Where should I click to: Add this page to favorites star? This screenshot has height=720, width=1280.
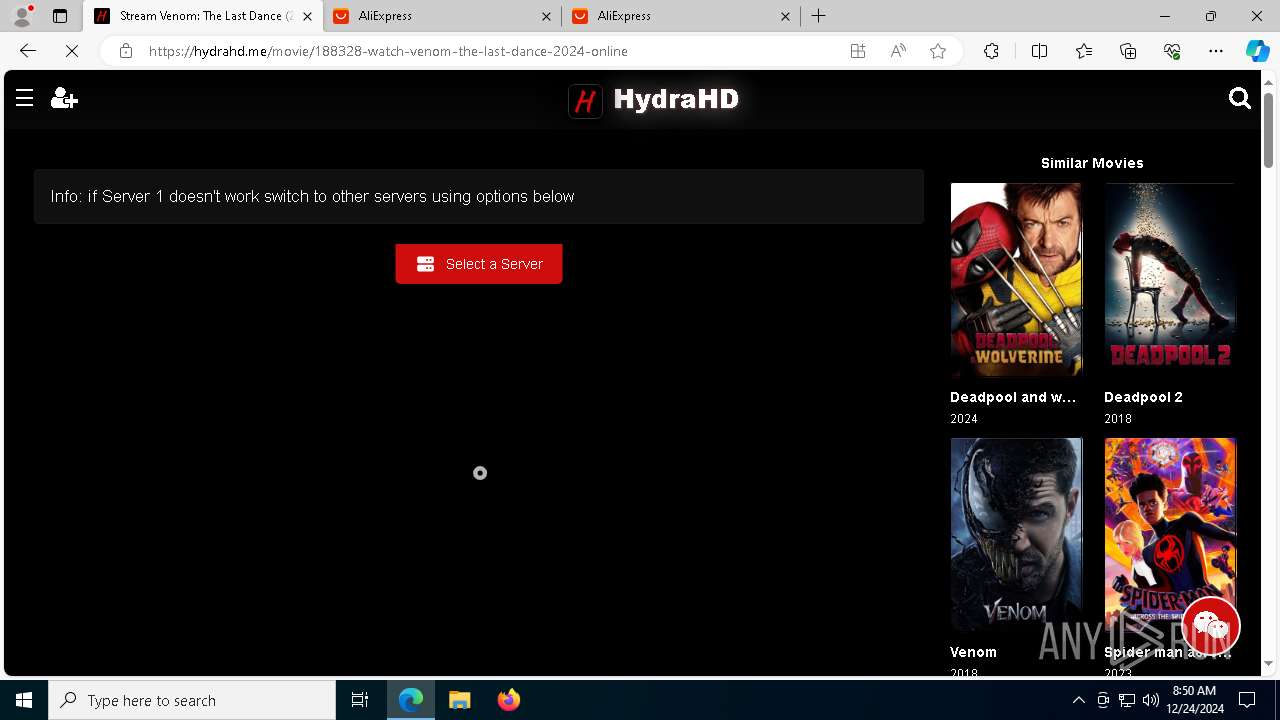[x=938, y=51]
